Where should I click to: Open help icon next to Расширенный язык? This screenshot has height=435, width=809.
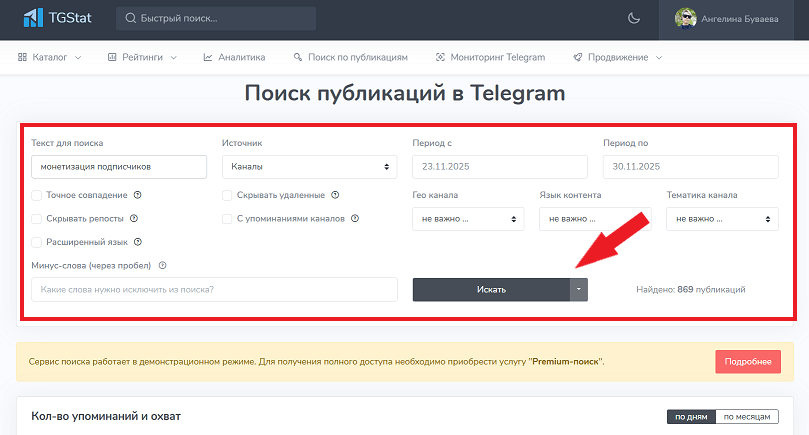pos(138,242)
